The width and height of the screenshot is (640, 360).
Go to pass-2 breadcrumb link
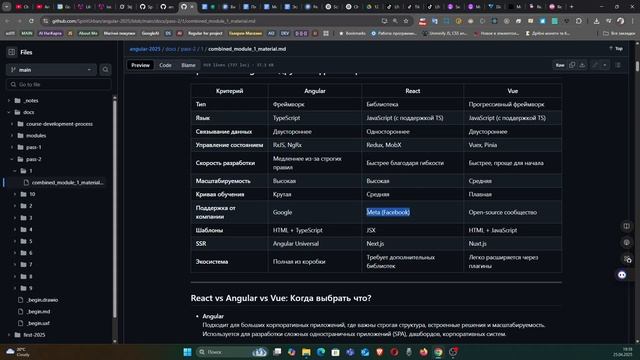188,49
